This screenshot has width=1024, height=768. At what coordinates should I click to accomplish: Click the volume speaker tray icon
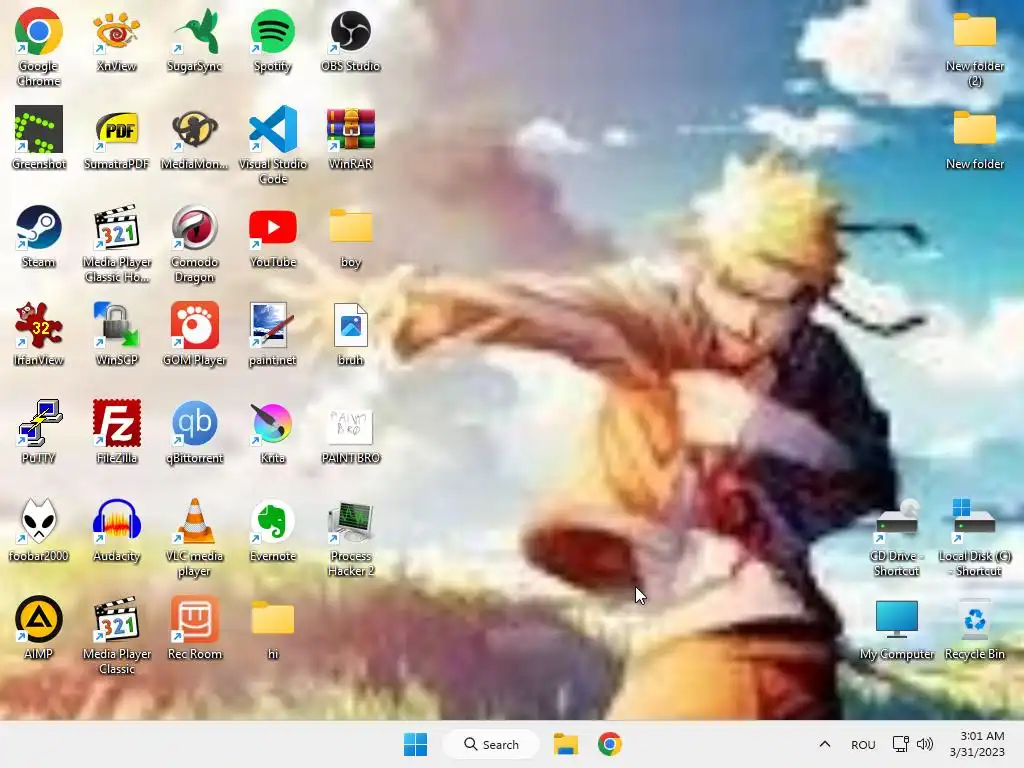click(x=925, y=744)
